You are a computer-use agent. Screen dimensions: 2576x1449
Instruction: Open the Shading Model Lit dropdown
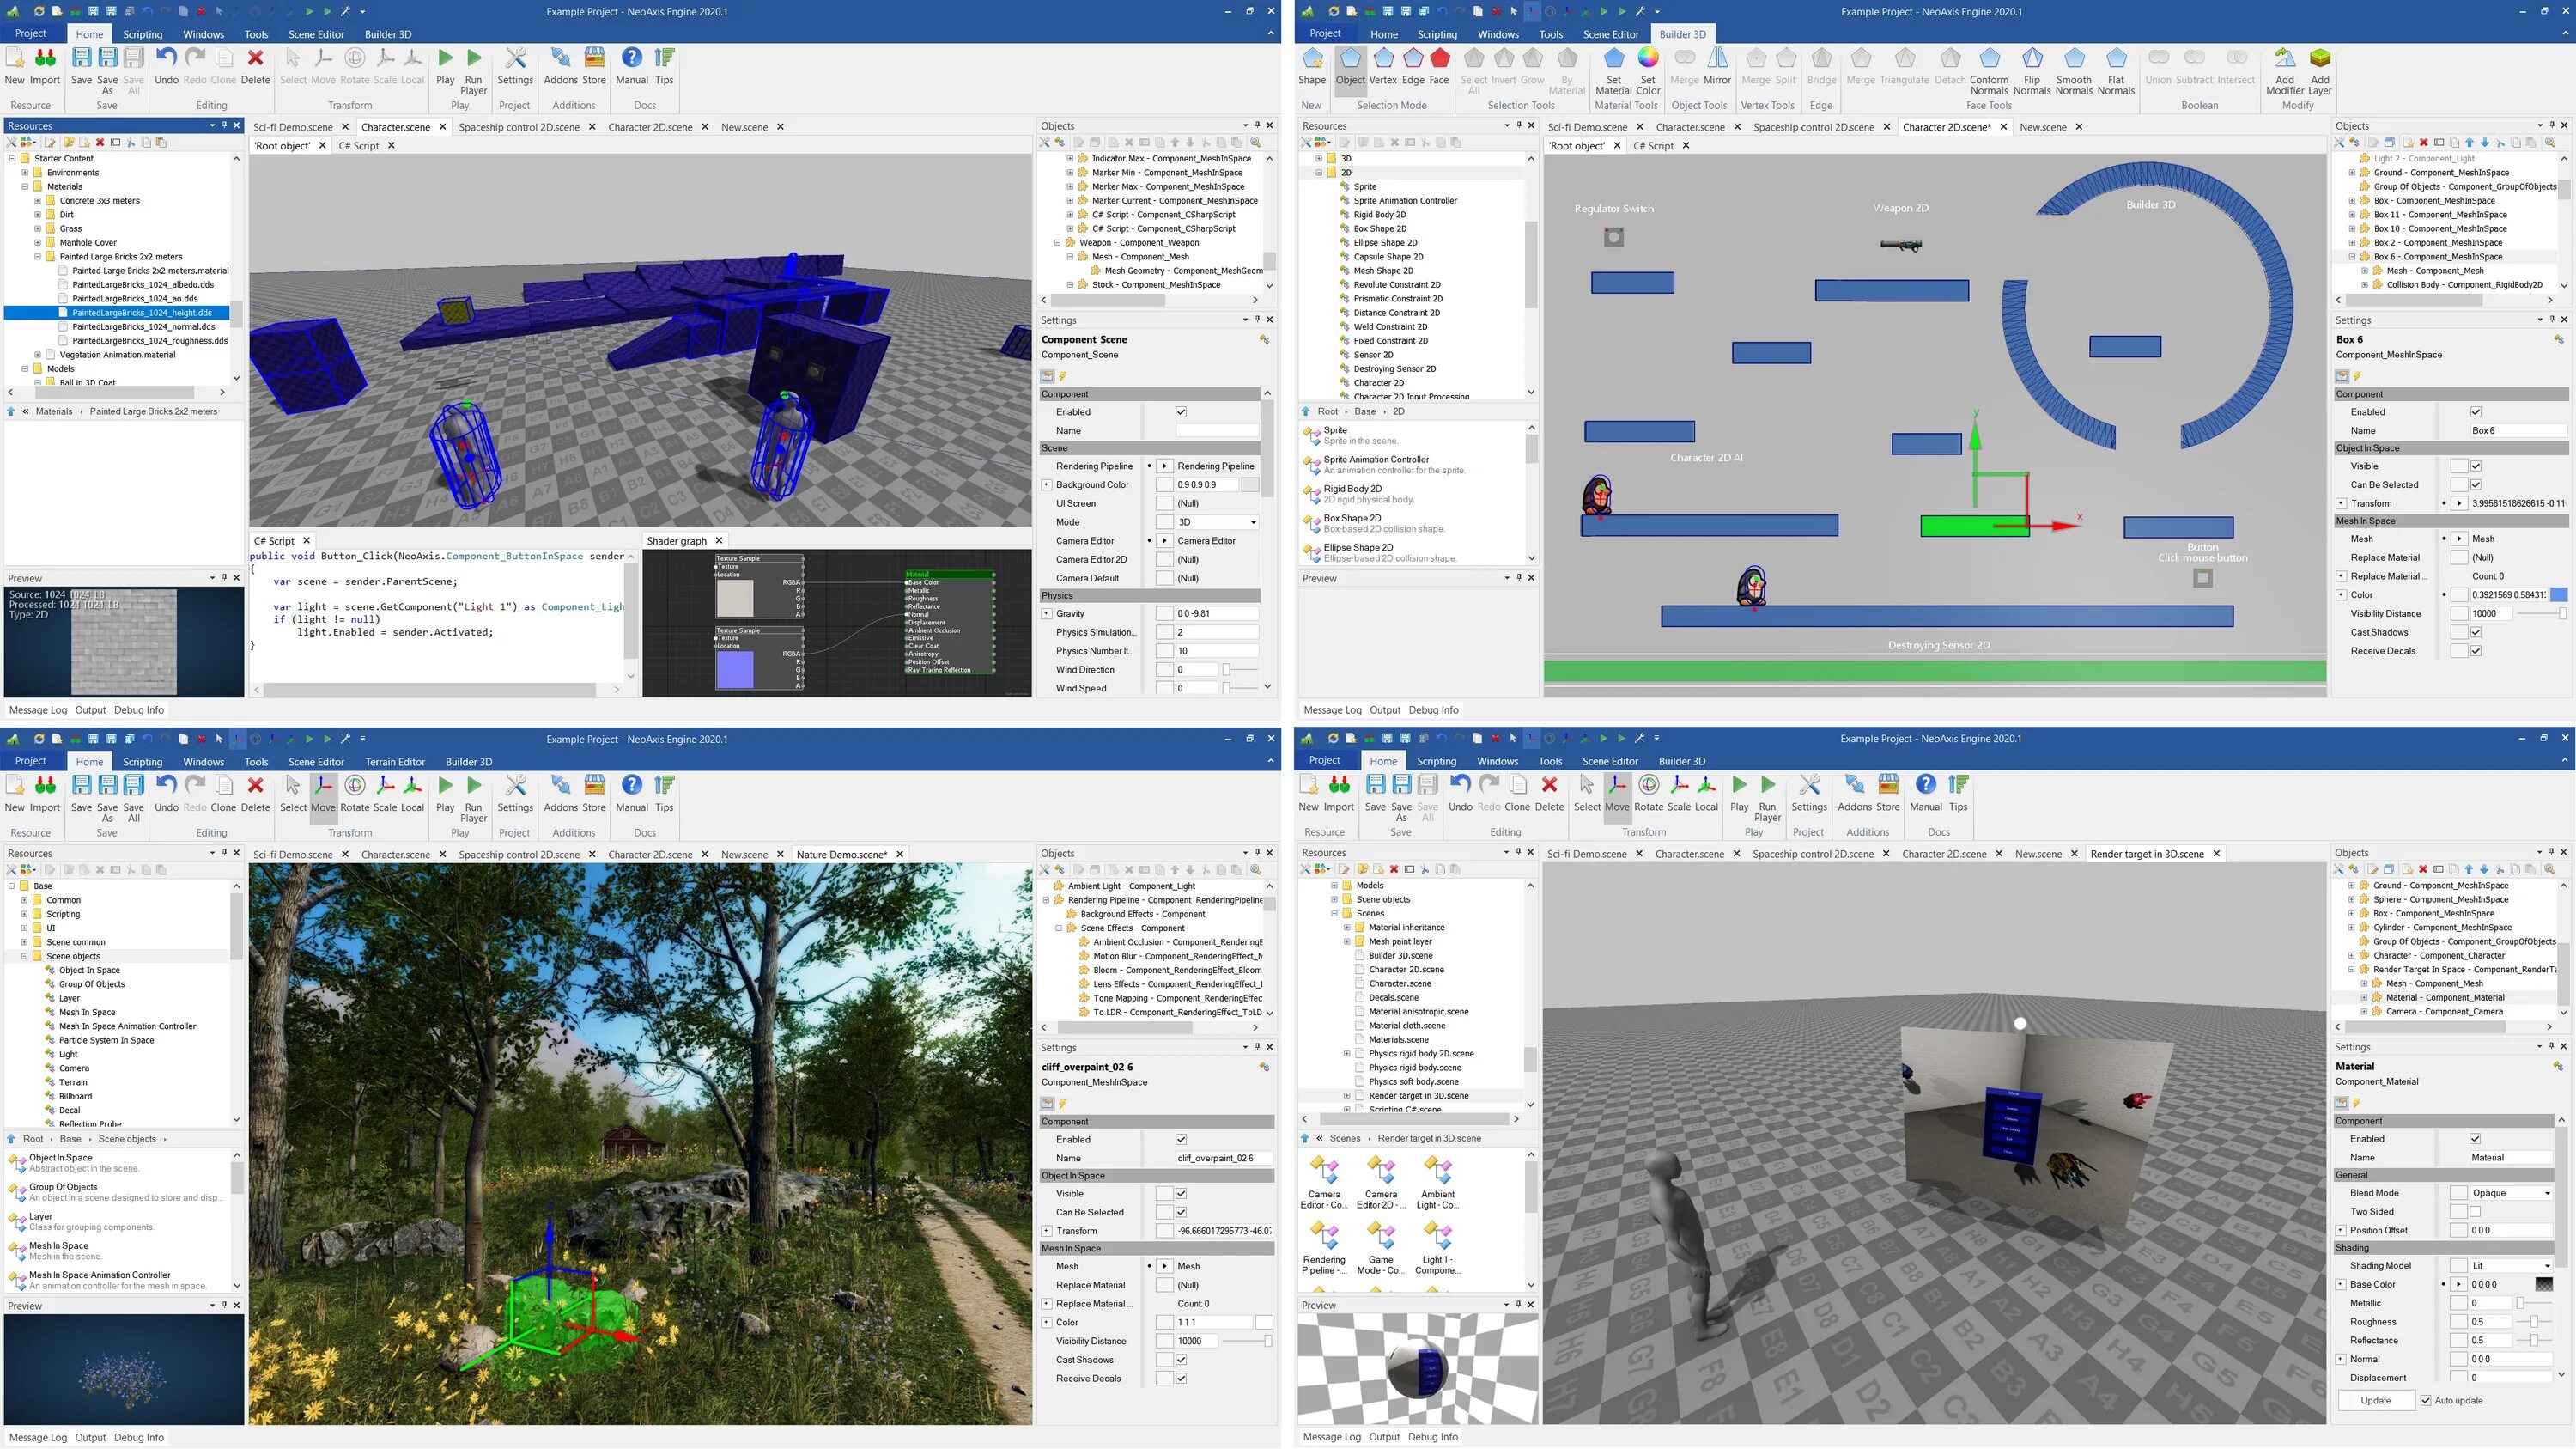click(2511, 1266)
